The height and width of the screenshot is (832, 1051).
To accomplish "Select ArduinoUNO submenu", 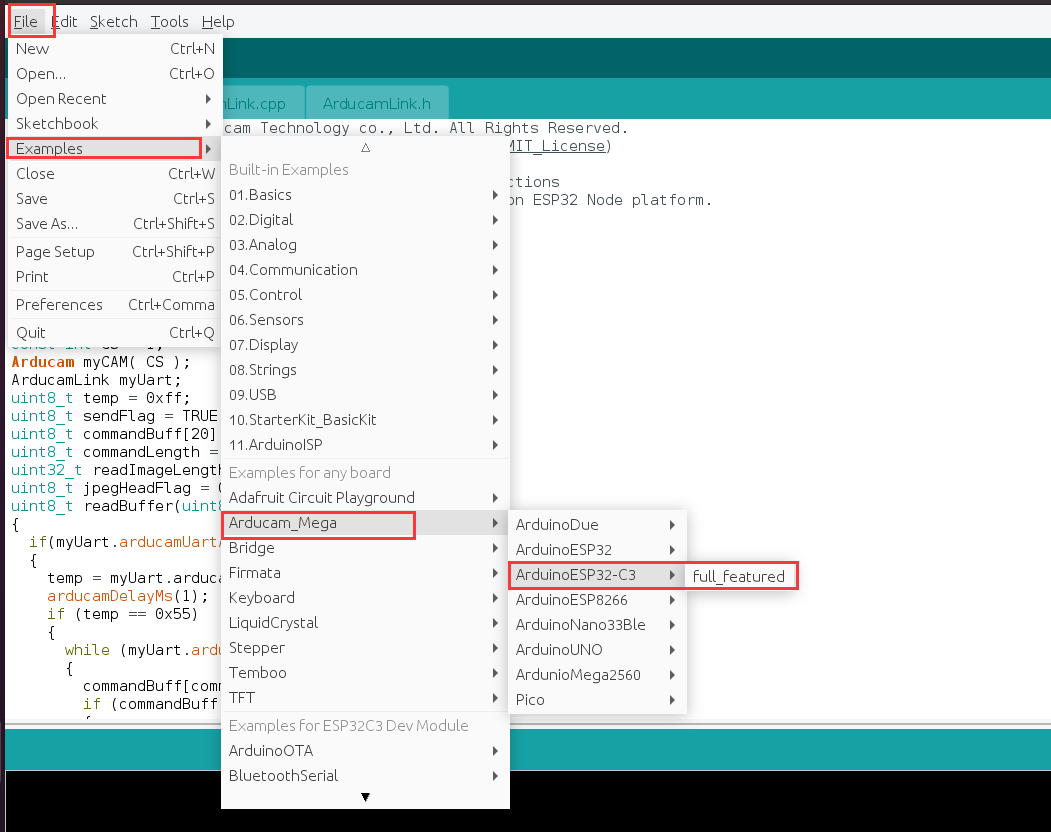I will pyautogui.click(x=597, y=650).
